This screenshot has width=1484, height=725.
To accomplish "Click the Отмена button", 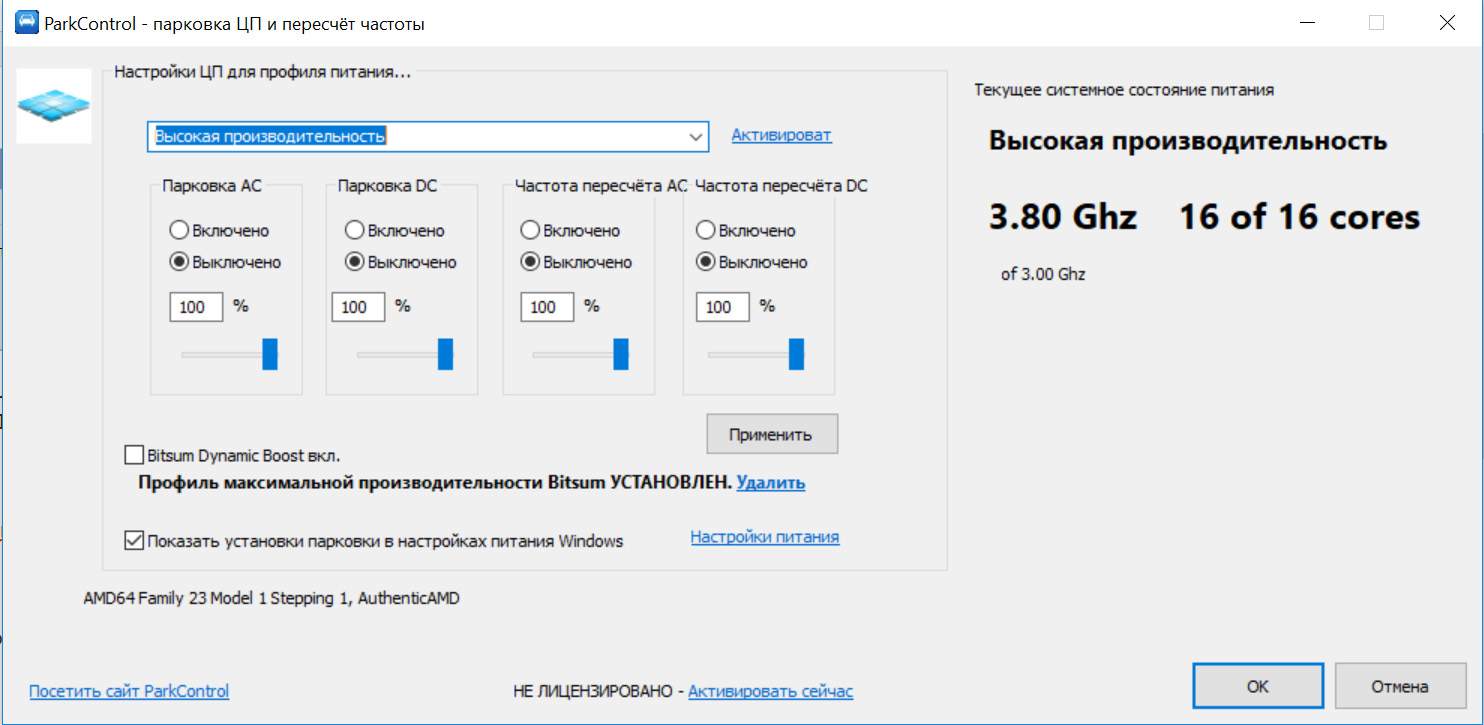I will [x=1400, y=686].
